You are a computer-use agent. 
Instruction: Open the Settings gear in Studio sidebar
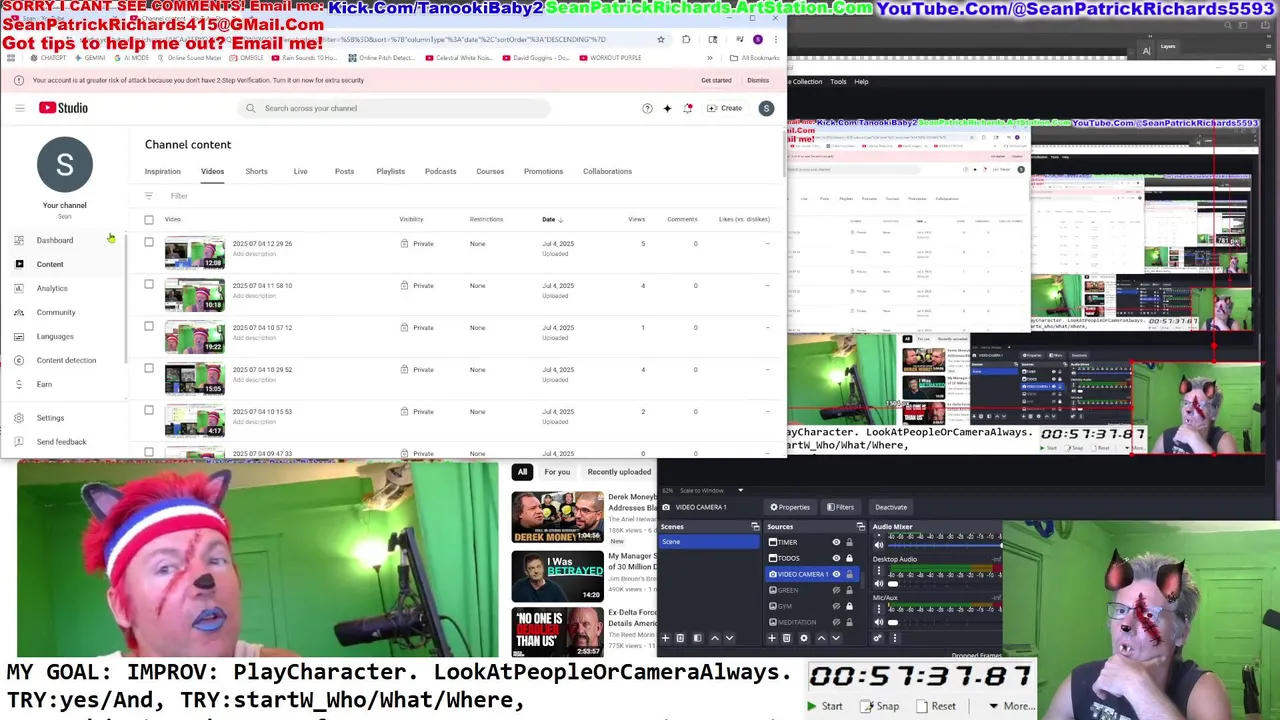tap(19, 418)
